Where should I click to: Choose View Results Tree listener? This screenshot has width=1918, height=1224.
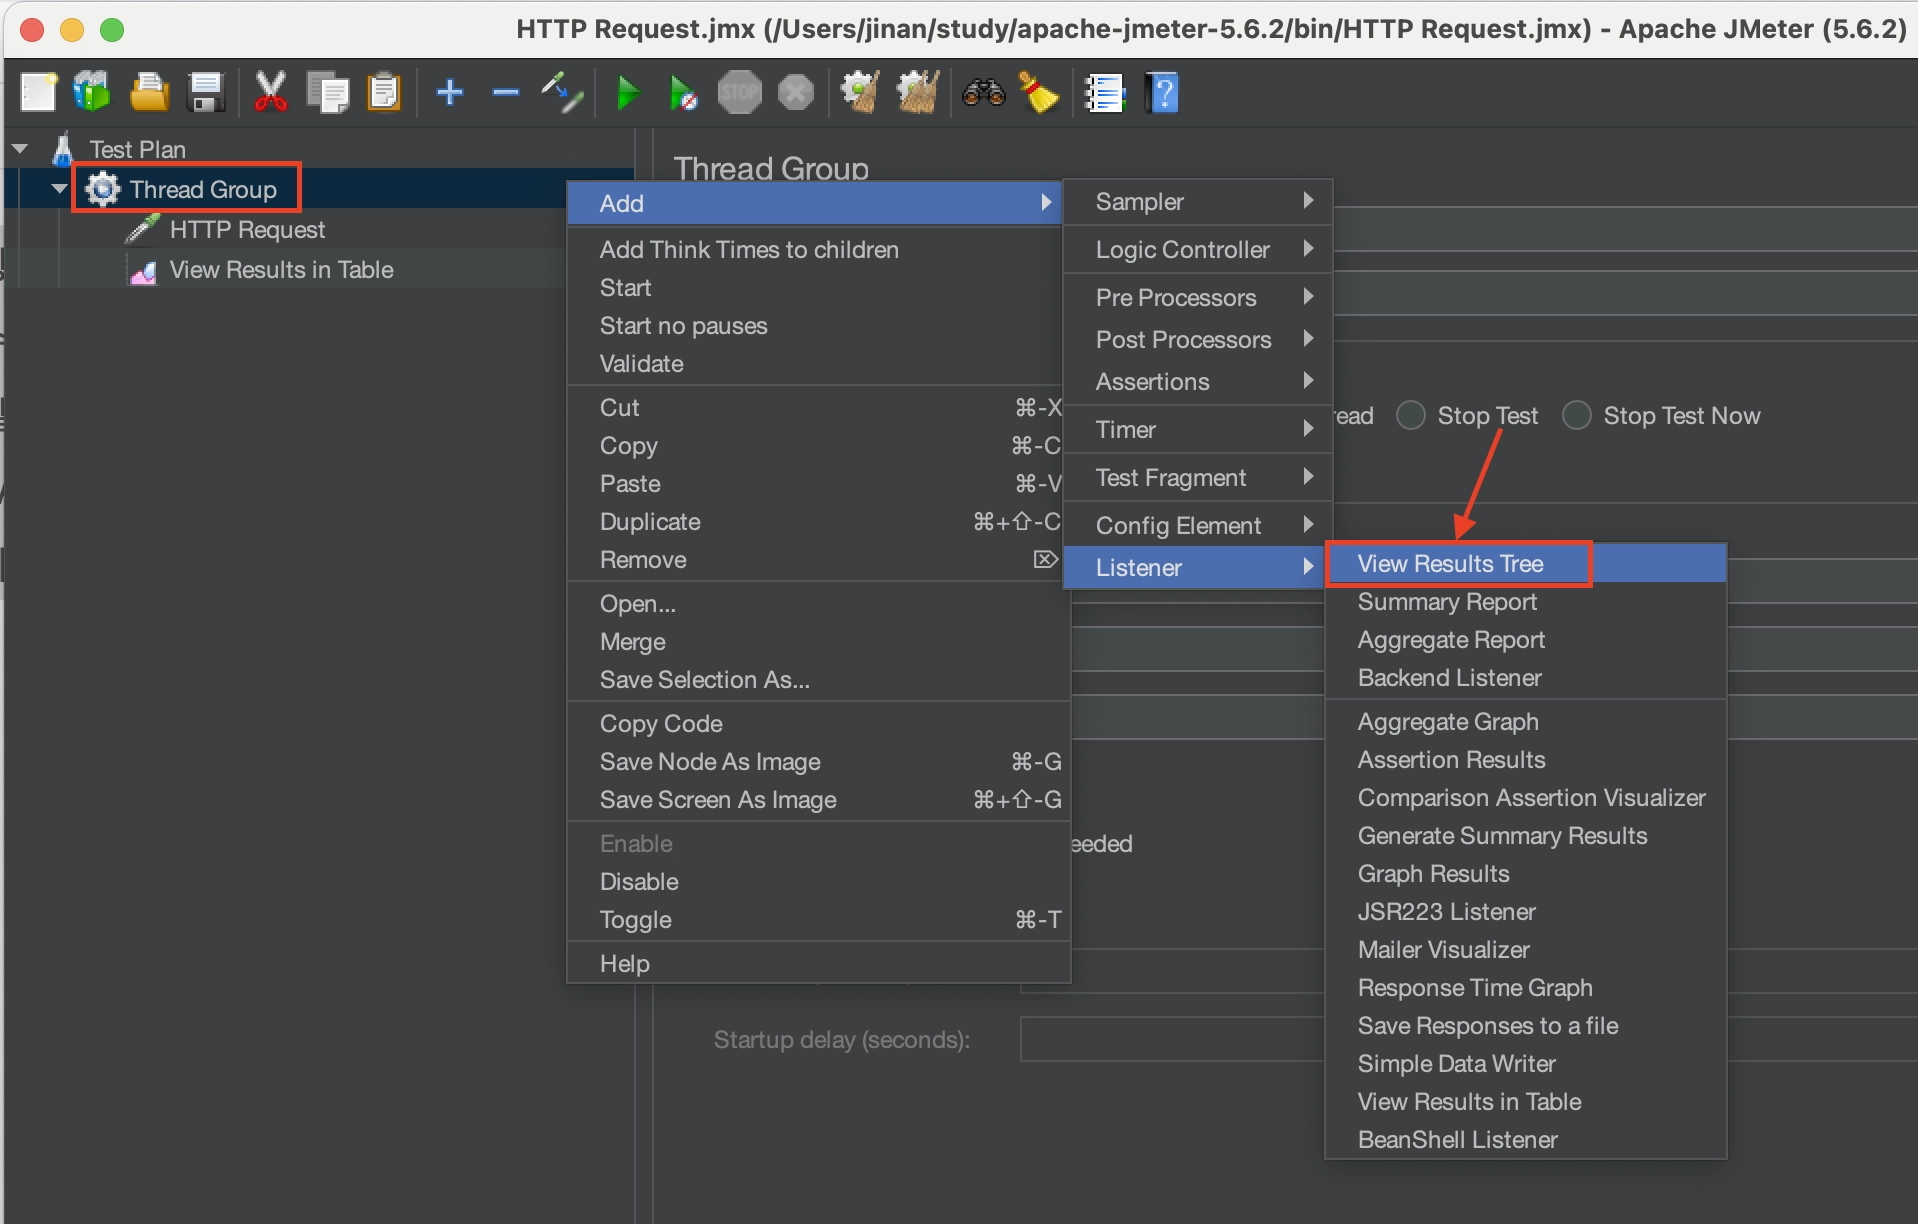pyautogui.click(x=1526, y=564)
